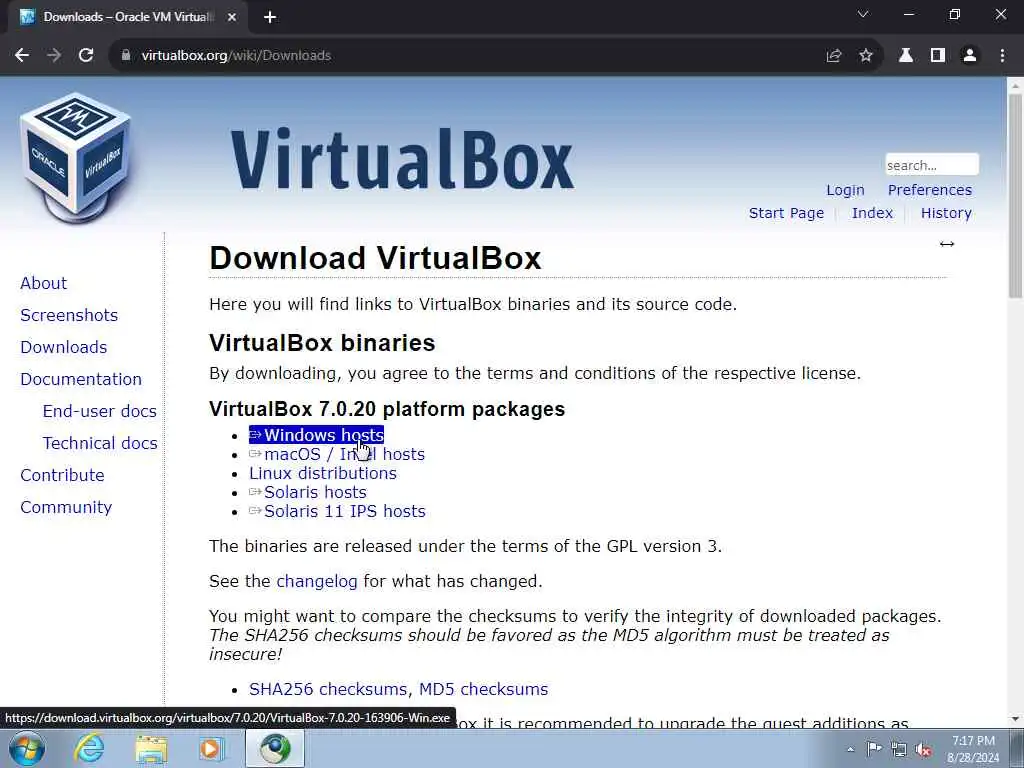
Task: Click the share page icon in address bar
Action: click(x=833, y=56)
